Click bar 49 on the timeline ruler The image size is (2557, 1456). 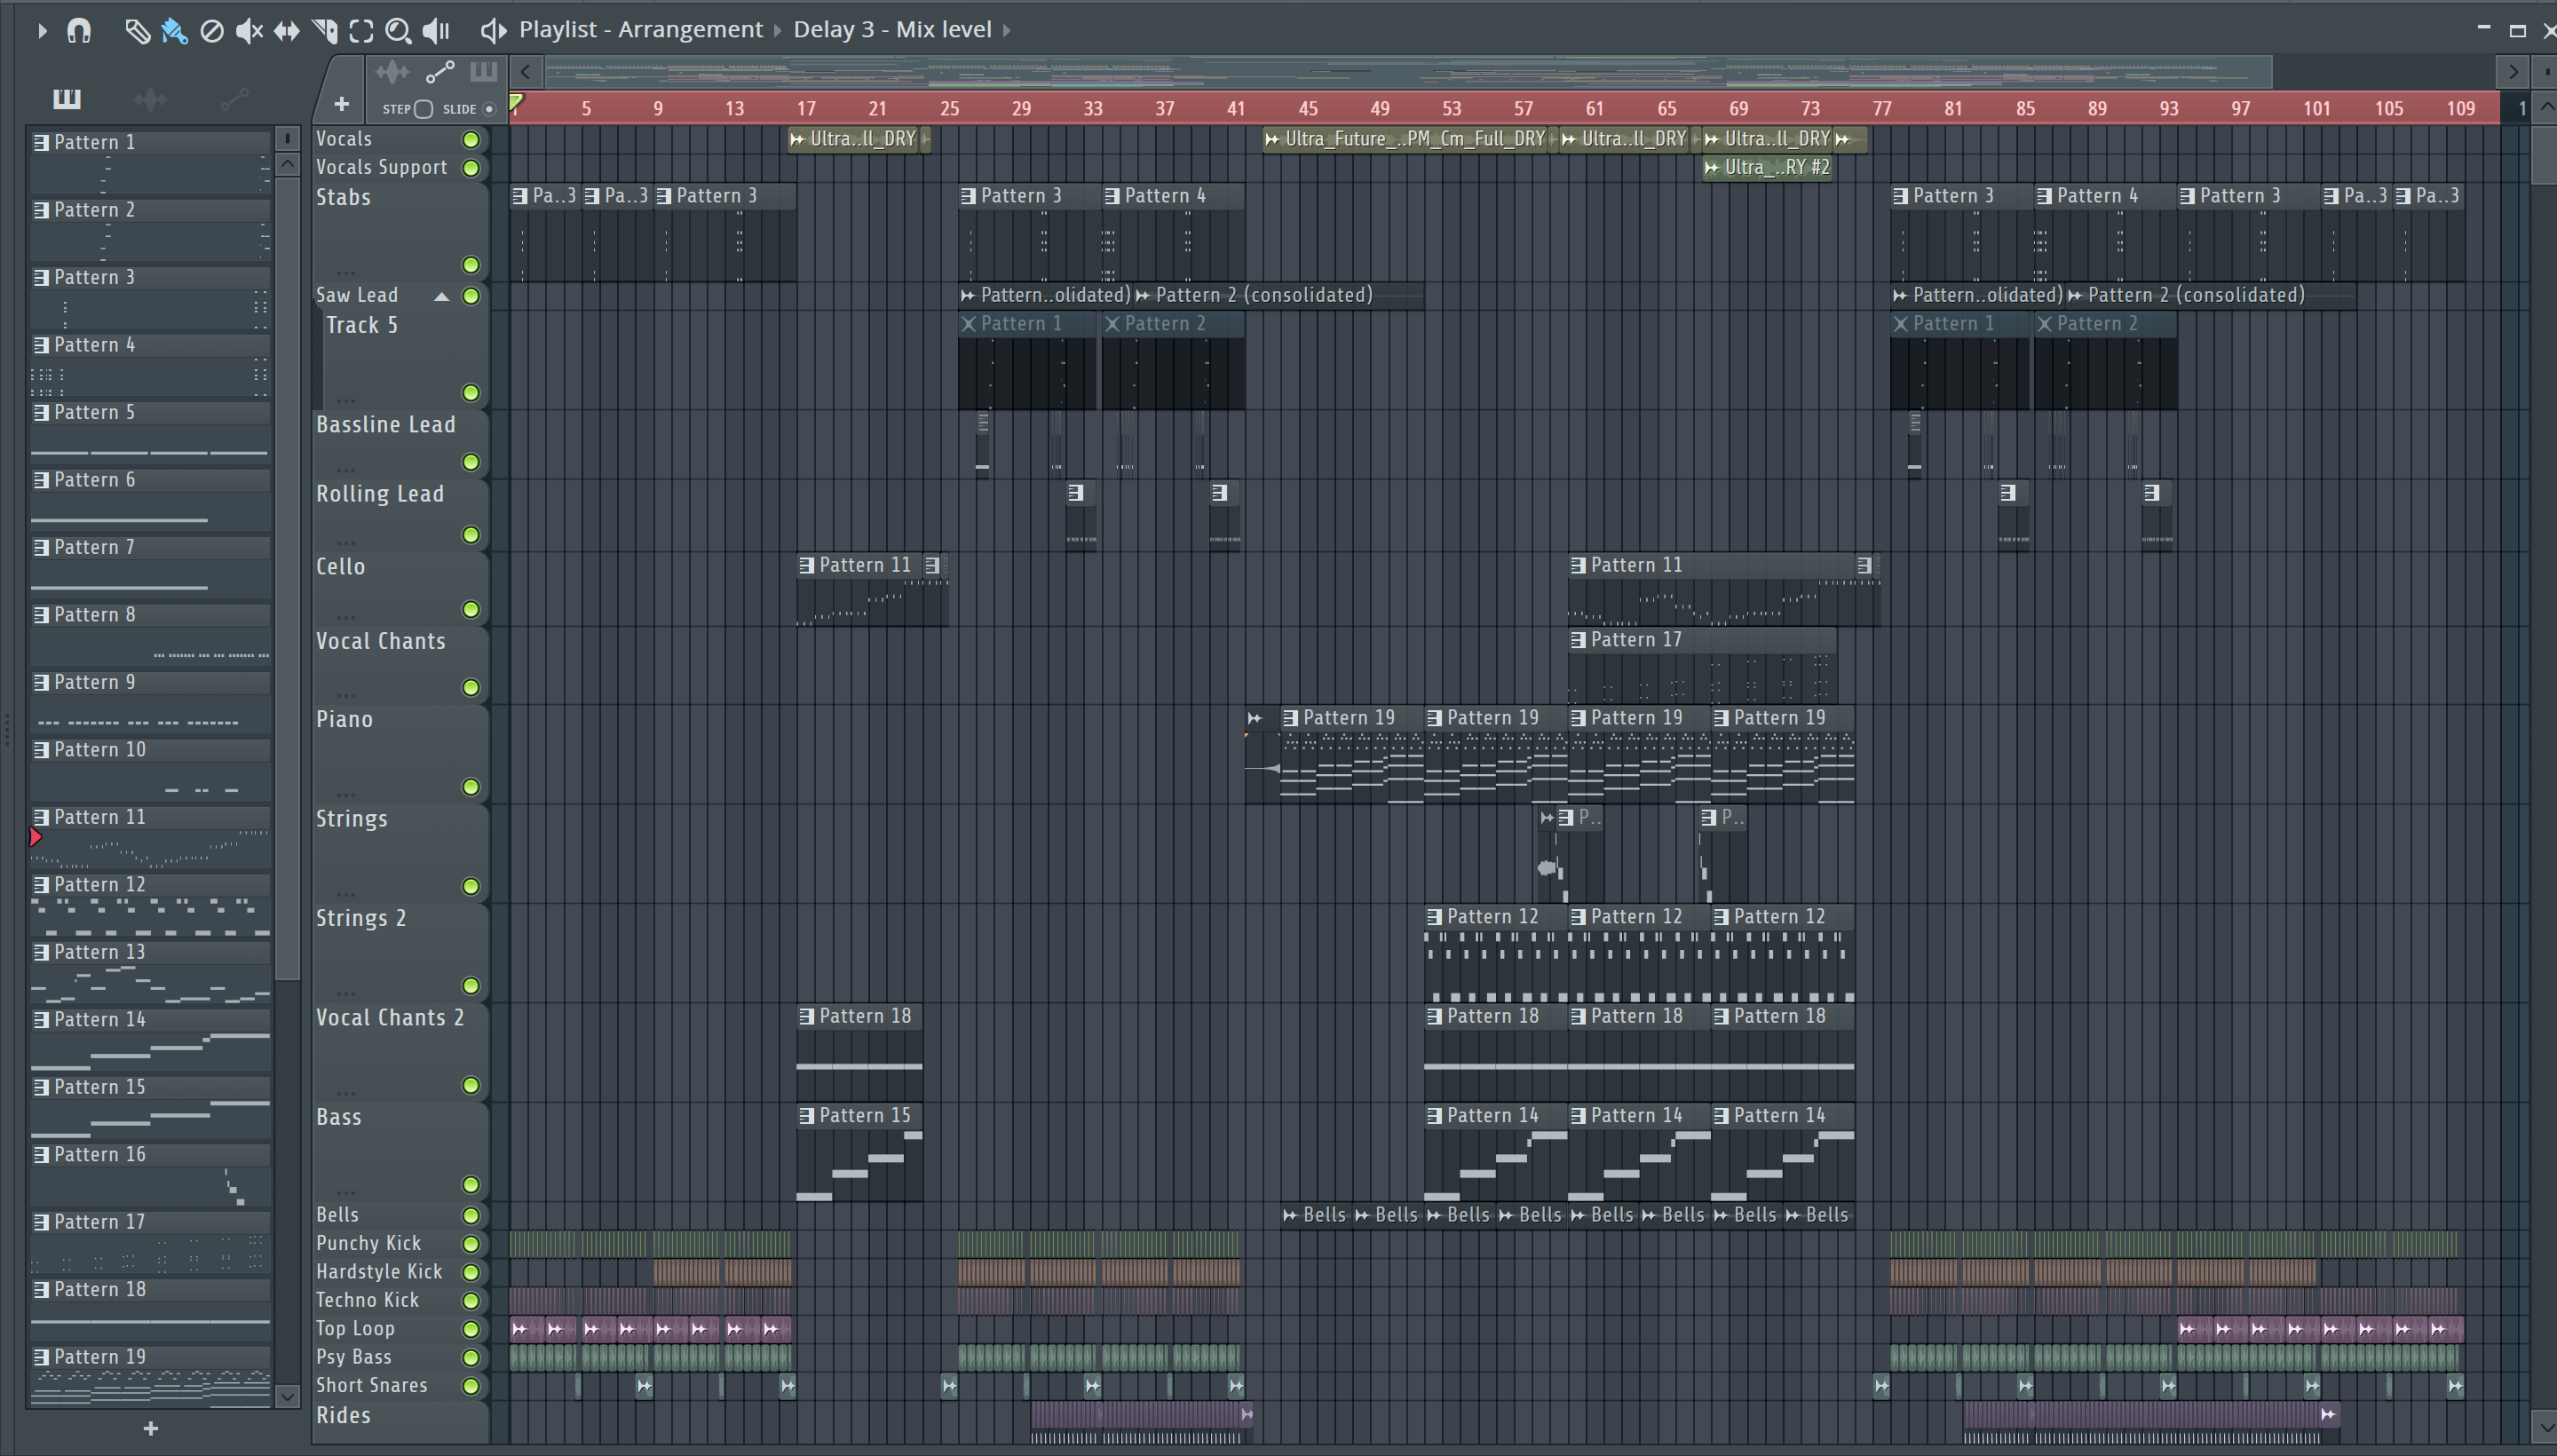[1379, 109]
